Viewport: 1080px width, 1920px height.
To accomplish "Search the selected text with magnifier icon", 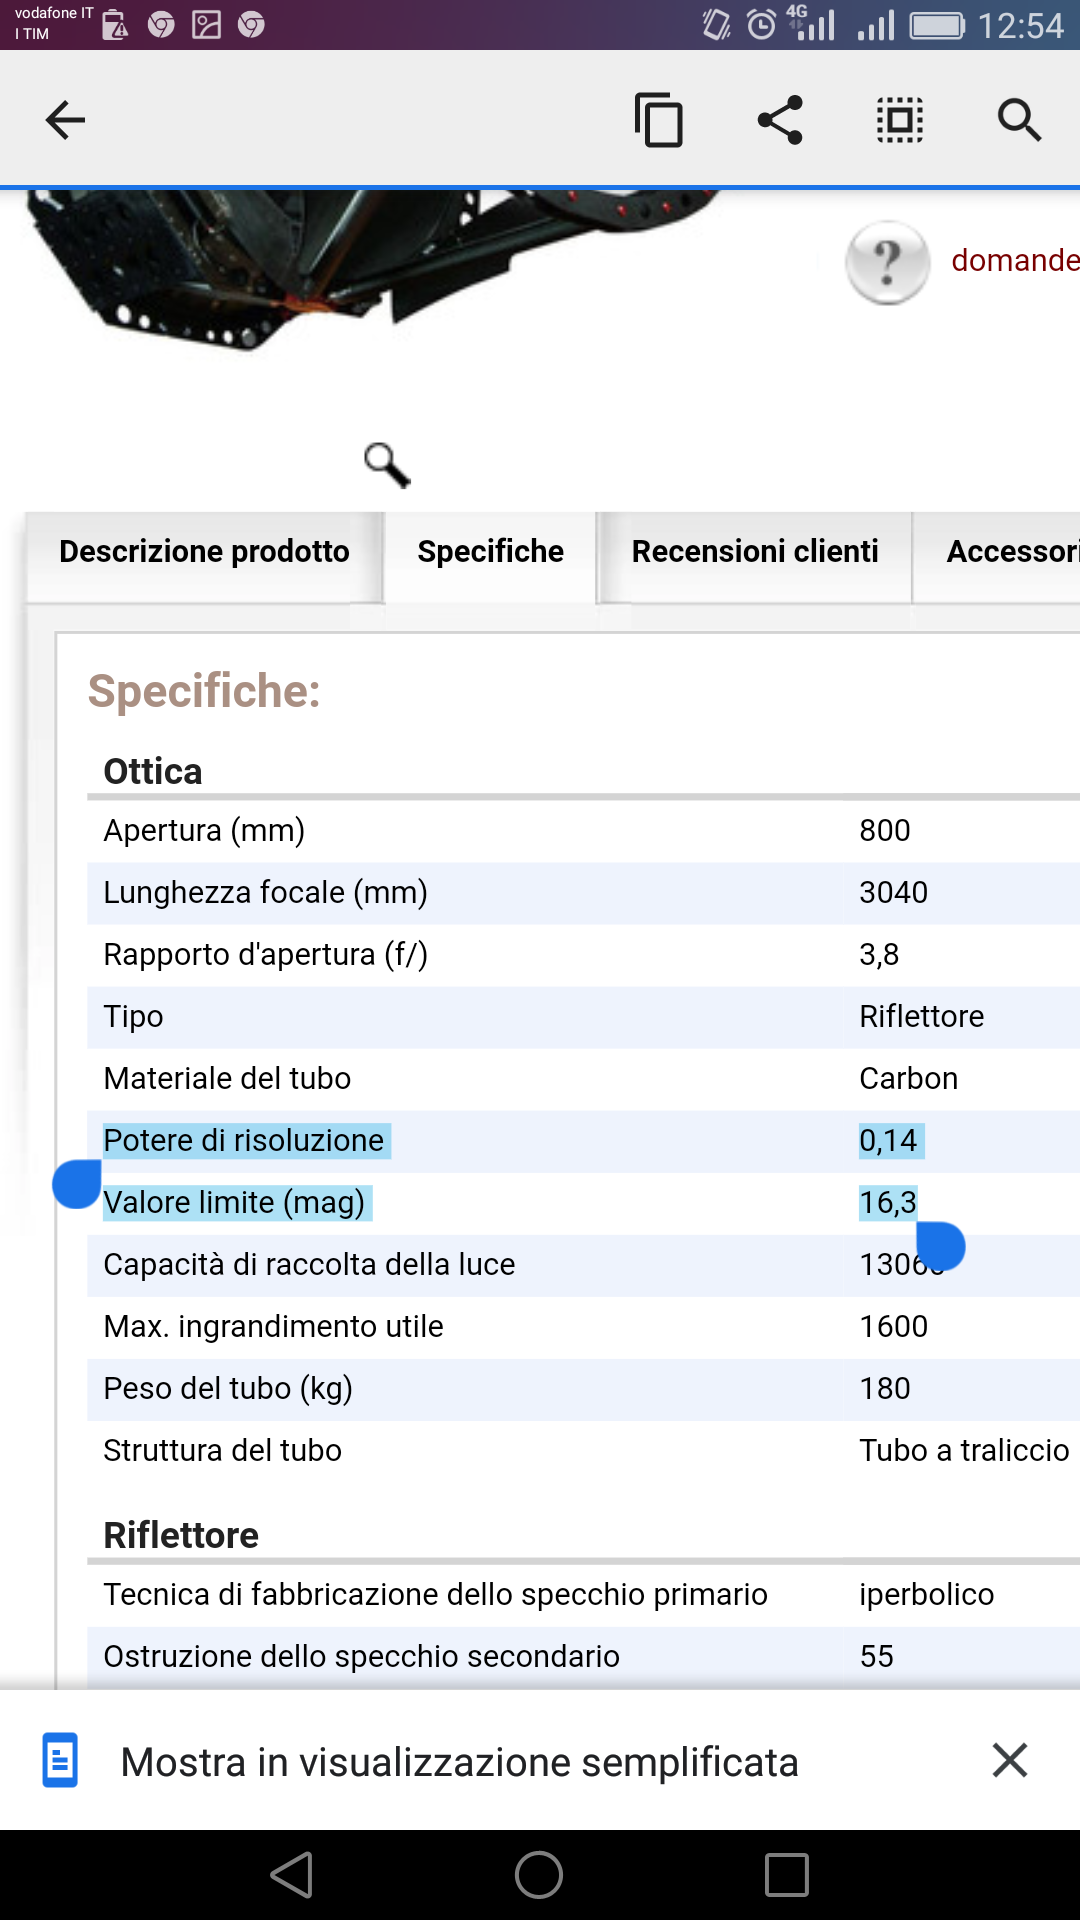I will tap(1019, 120).
